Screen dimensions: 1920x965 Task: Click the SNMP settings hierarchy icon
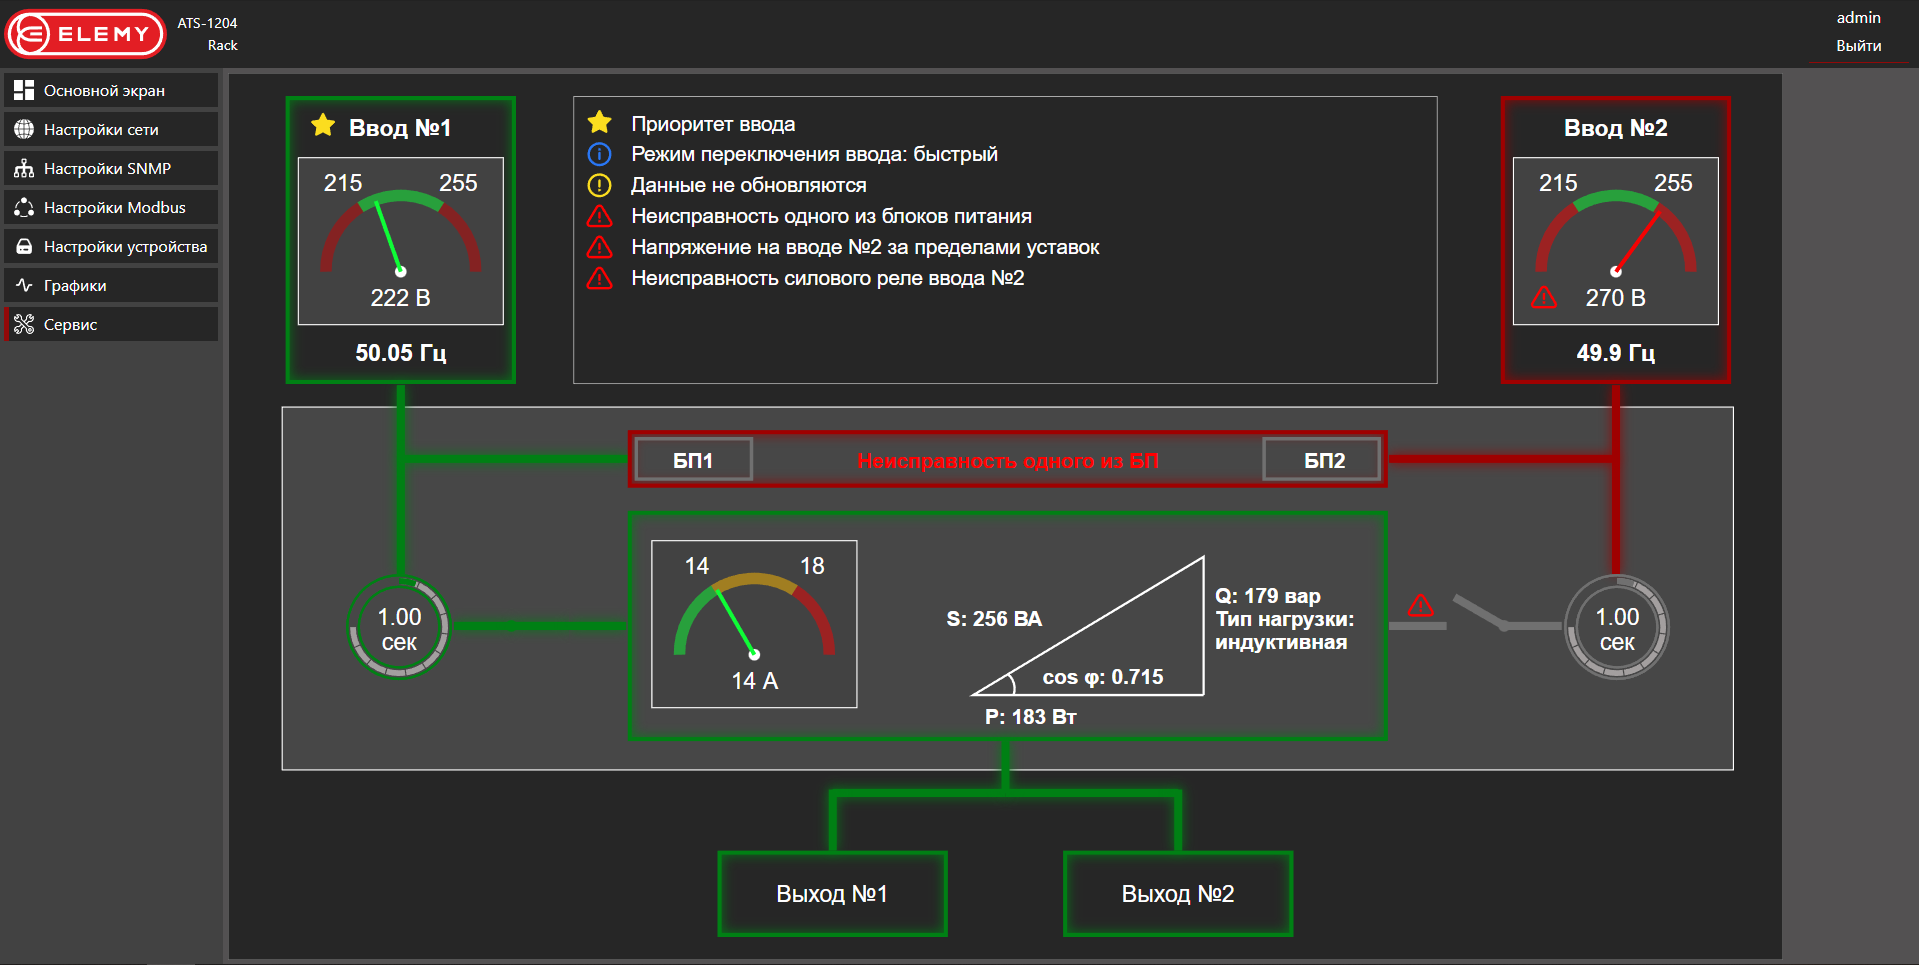[24, 168]
